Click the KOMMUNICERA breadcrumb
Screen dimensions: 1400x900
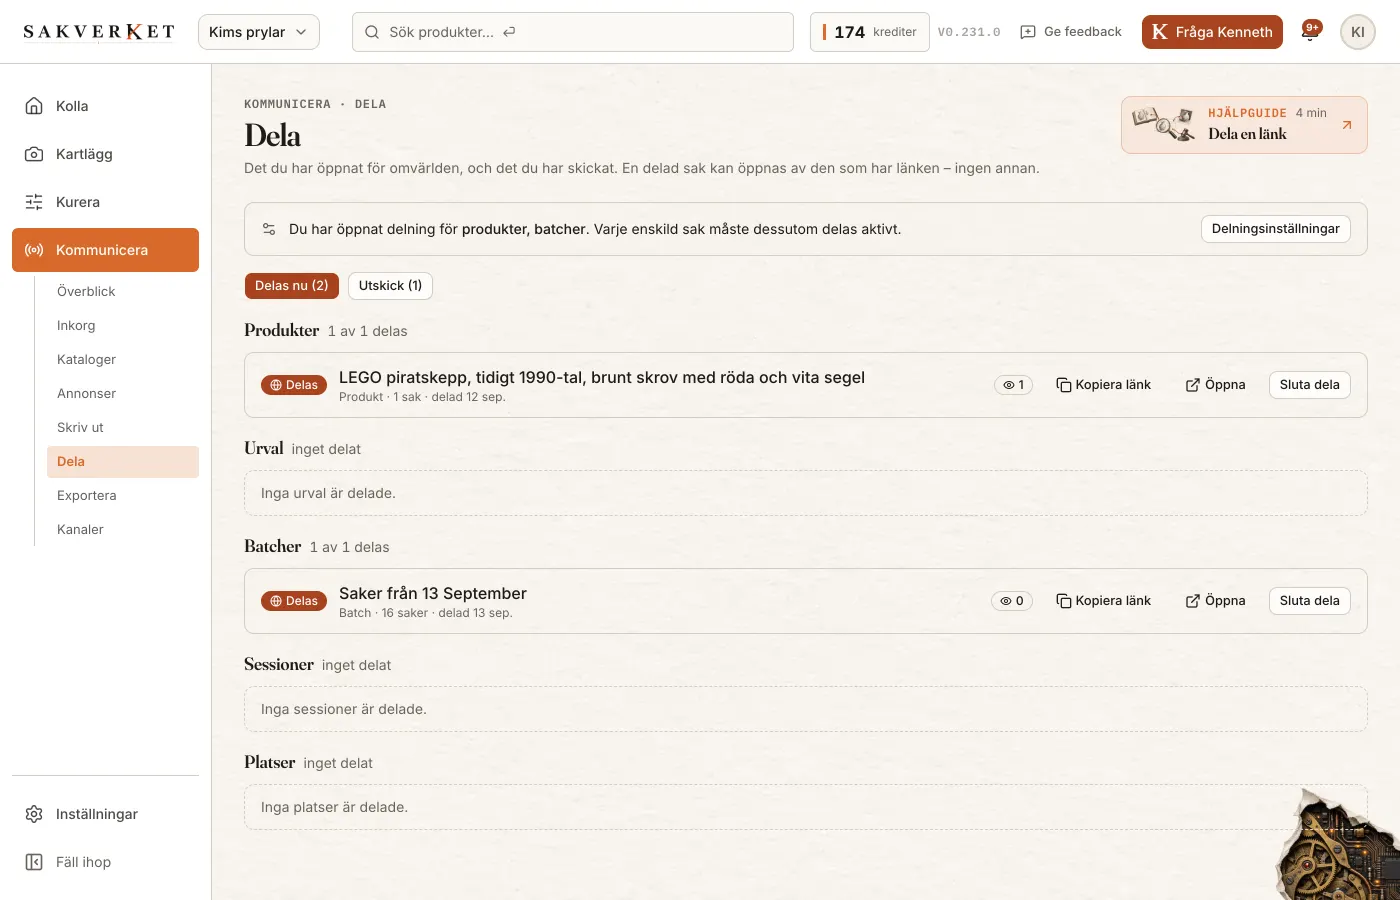pyautogui.click(x=287, y=104)
